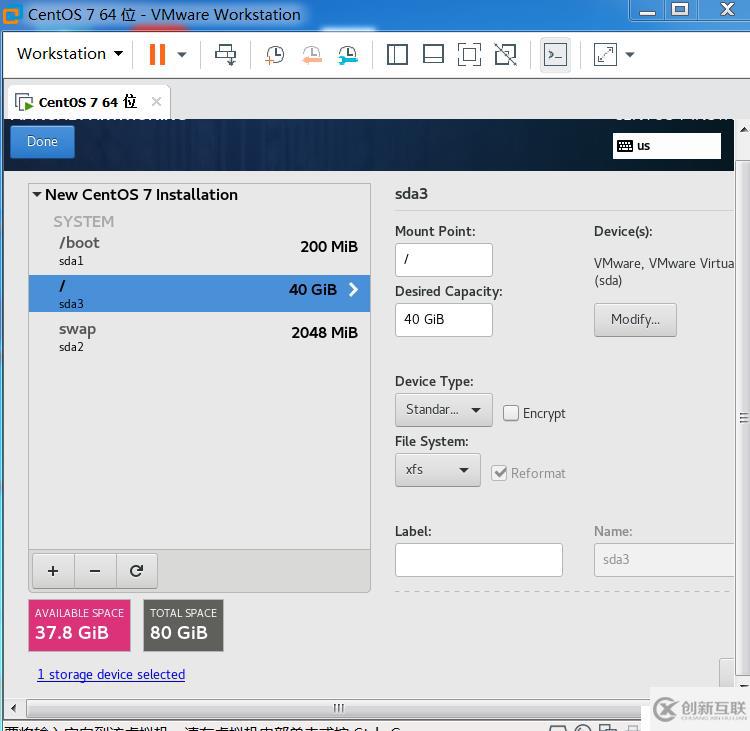The height and width of the screenshot is (731, 750).
Task: Click the chevron arrow on the sda3 row
Action: 353,289
